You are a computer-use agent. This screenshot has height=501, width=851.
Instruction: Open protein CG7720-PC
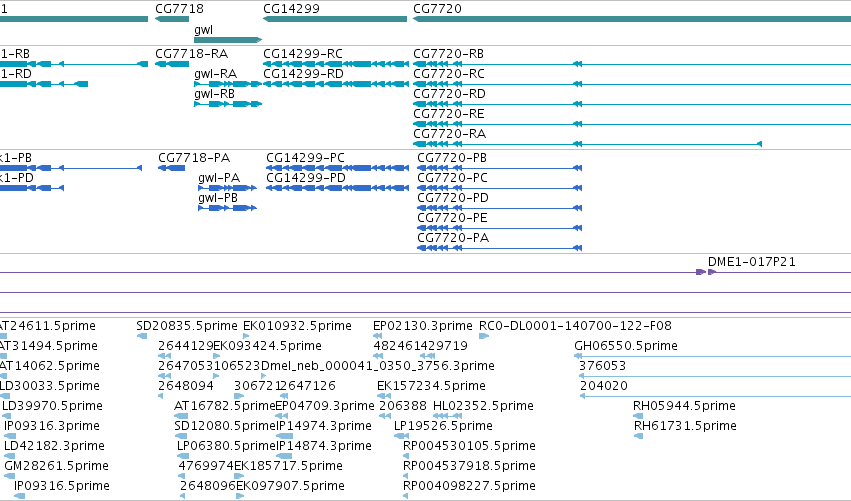pos(453,178)
